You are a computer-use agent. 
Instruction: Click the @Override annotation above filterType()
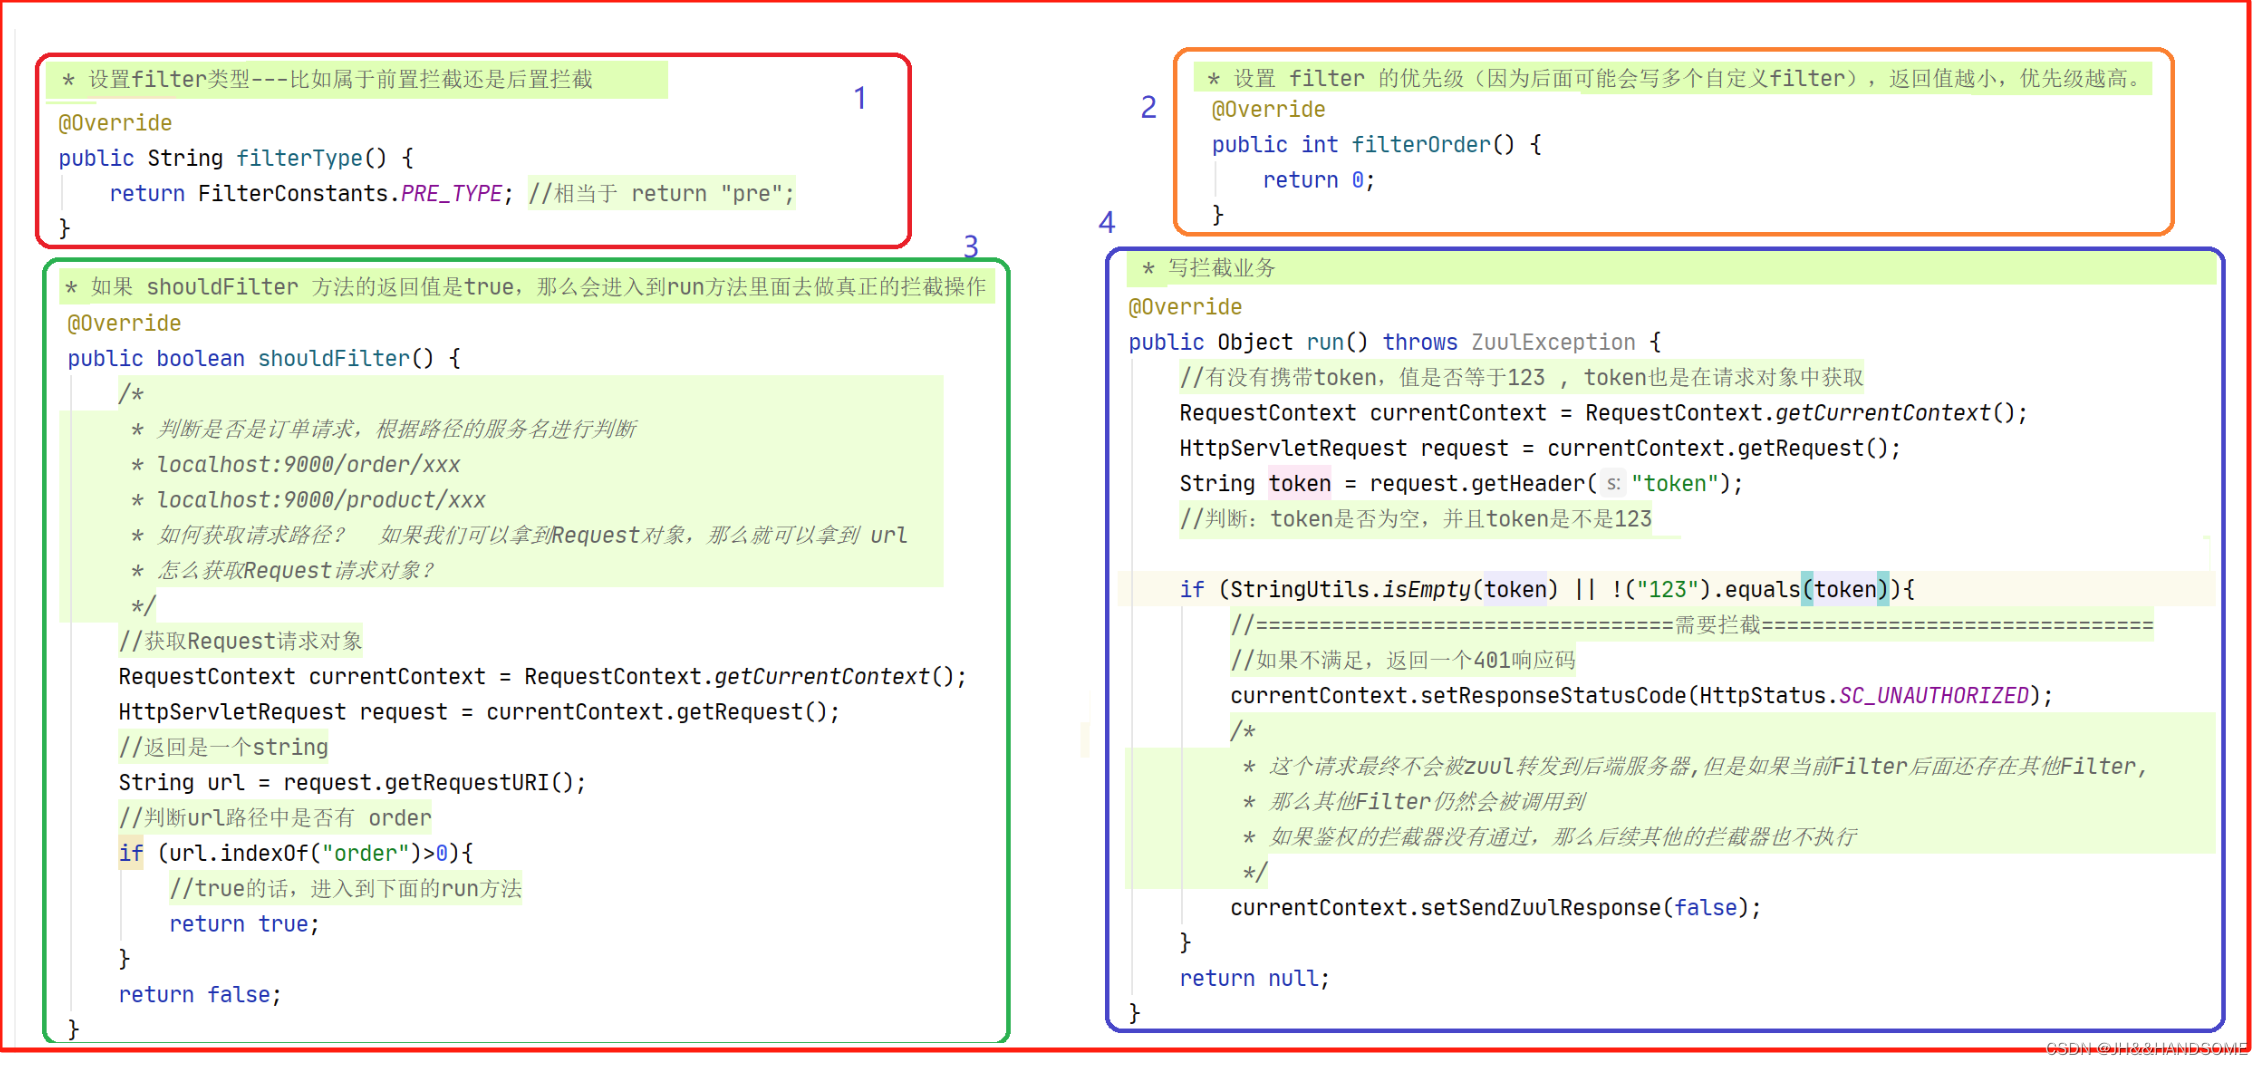[115, 123]
